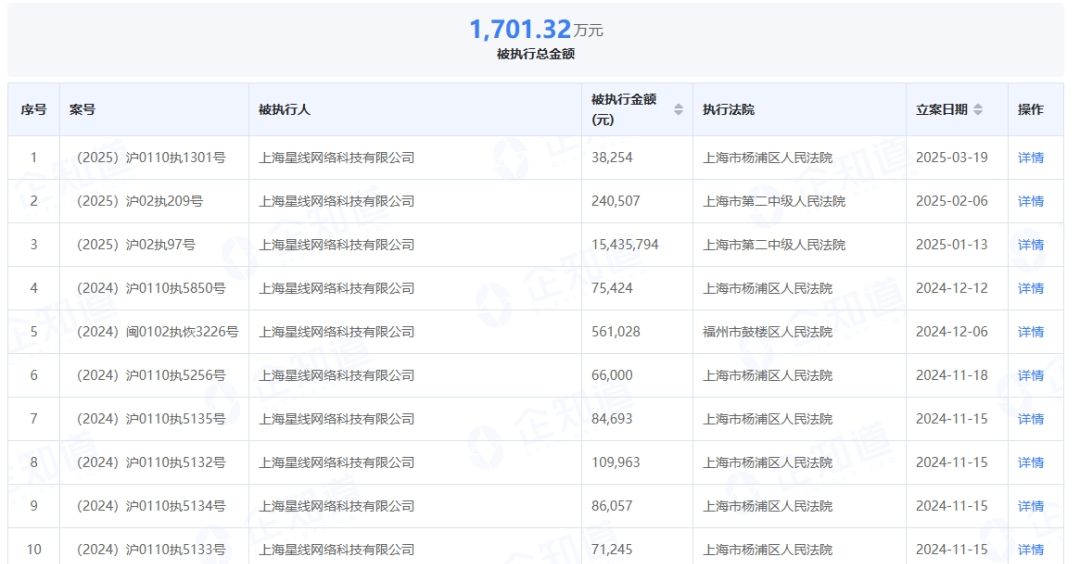Image resolution: width=1080 pixels, height=564 pixels.
Task: Click filing date 2025-03-19
Action: 952,158
